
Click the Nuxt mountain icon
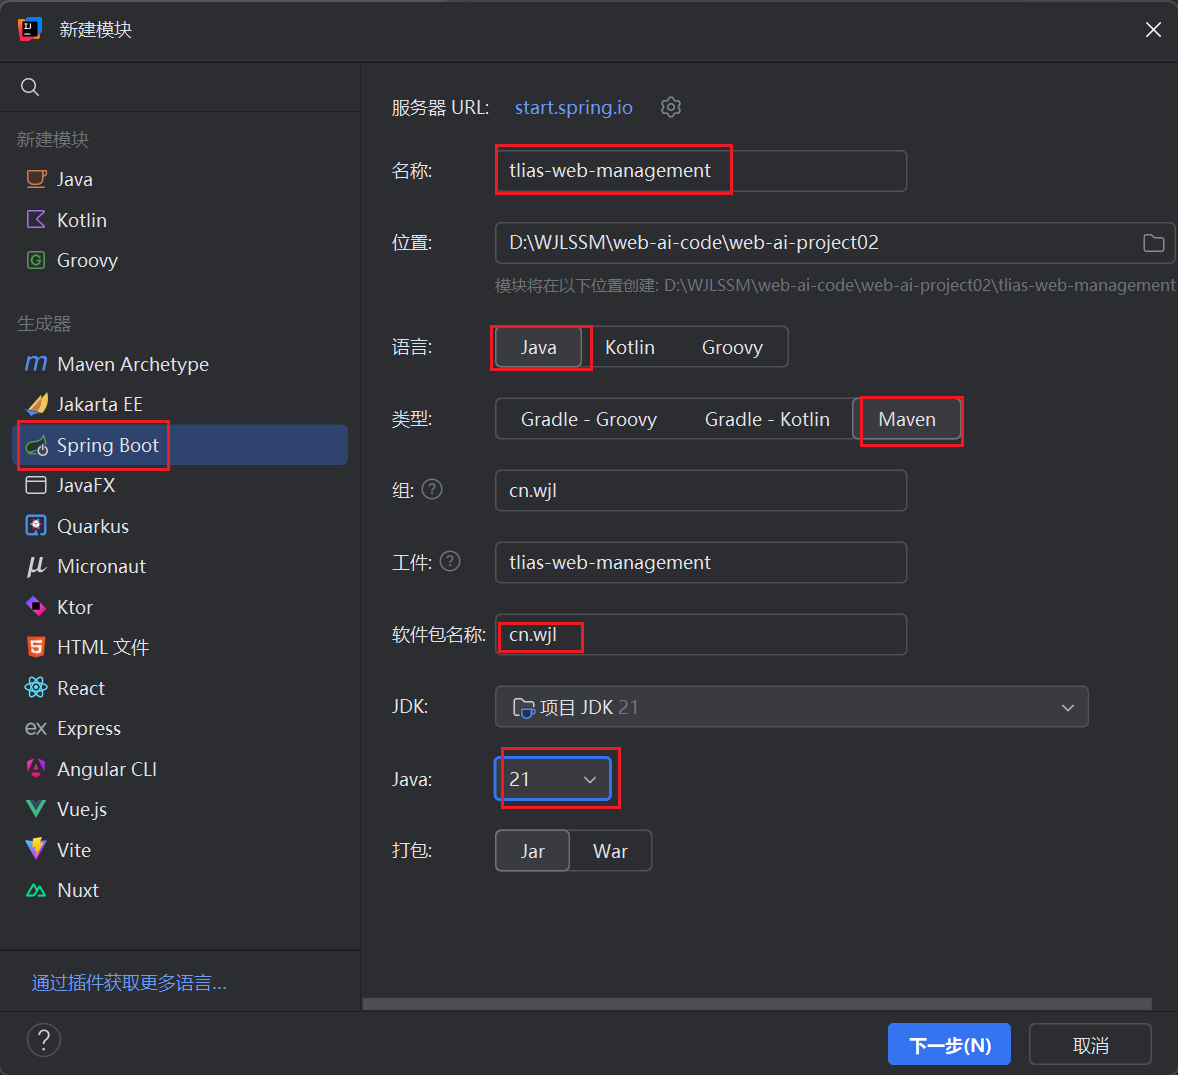[x=36, y=890]
